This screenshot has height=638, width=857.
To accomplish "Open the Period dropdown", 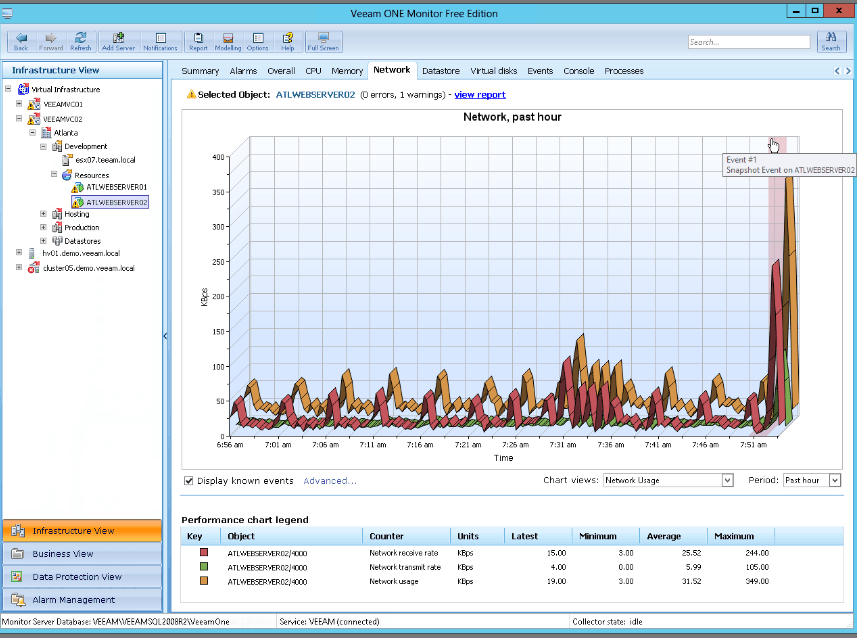I will [x=834, y=480].
